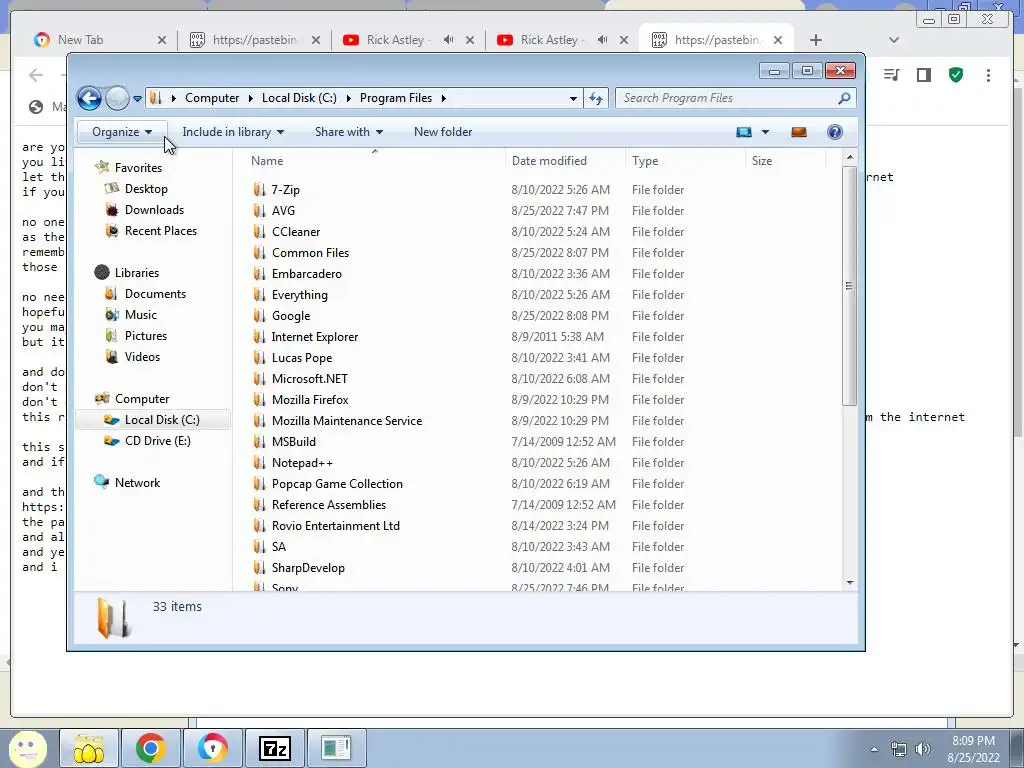Select the AVG folder icon
Screen dimensions: 1024x768
259,211
